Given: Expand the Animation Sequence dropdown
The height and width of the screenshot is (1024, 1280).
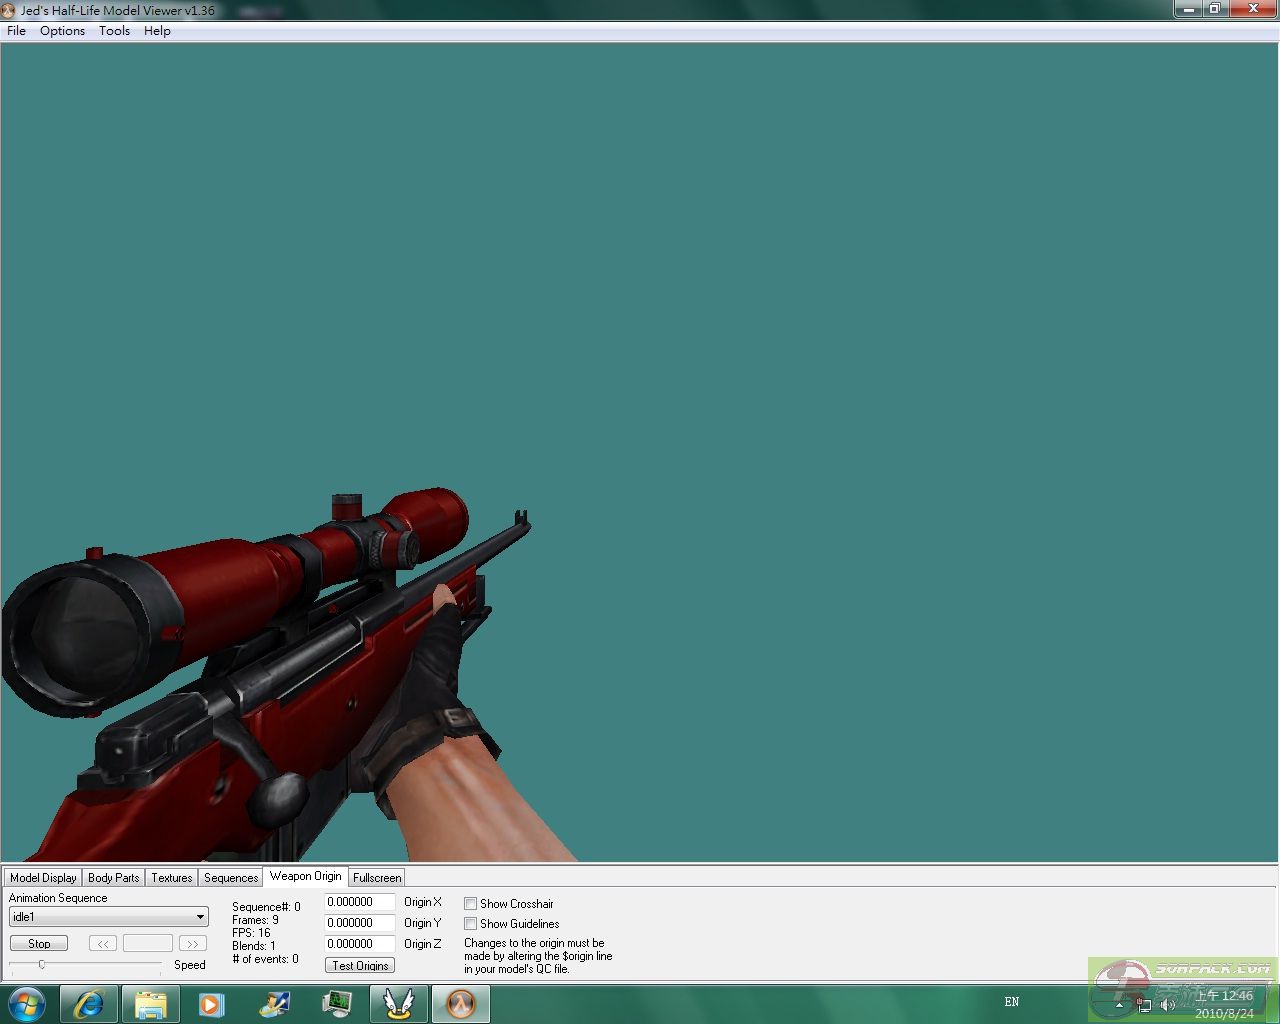Looking at the screenshot, I should [200, 917].
